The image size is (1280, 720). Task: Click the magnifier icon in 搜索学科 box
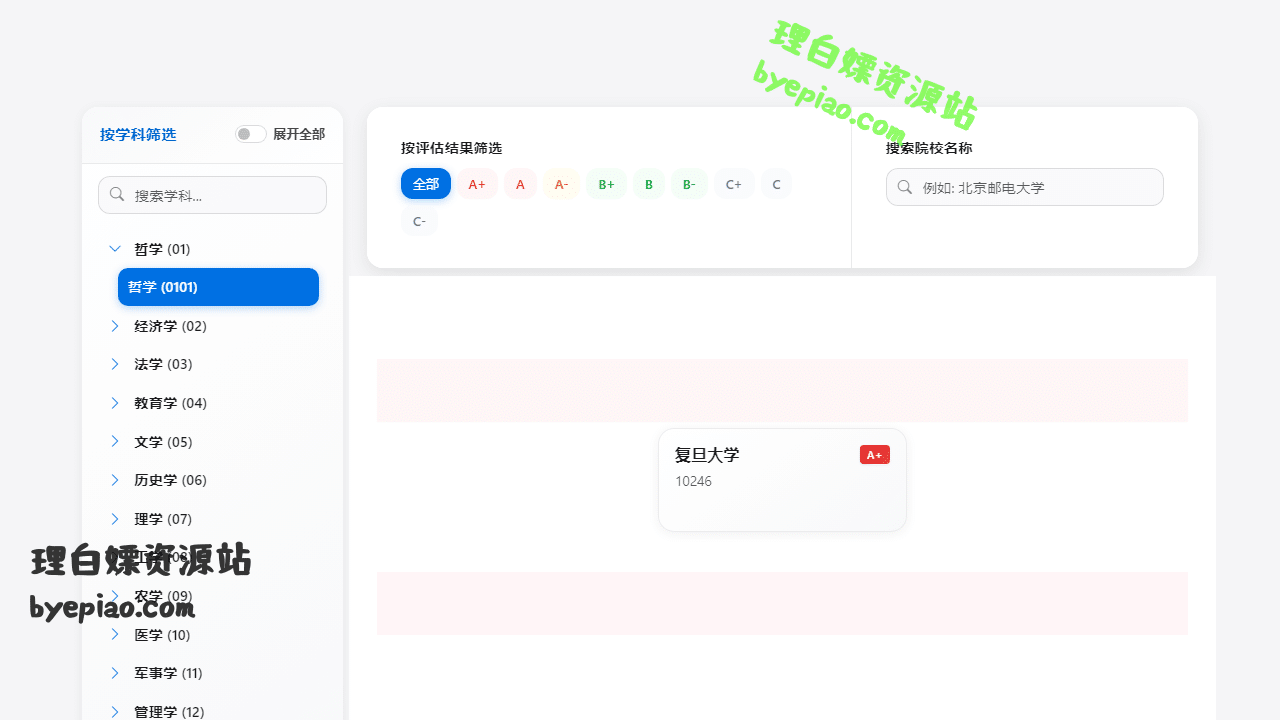point(117,195)
